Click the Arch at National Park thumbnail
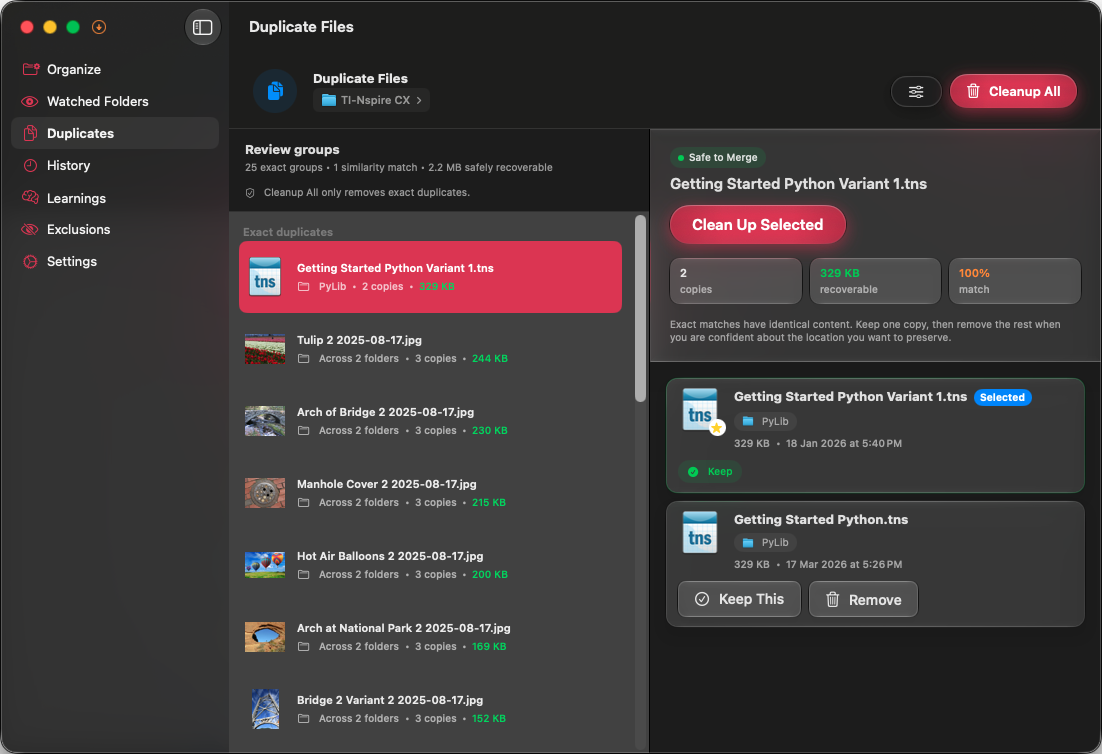Screen dimensions: 1102x754 pos(265,637)
